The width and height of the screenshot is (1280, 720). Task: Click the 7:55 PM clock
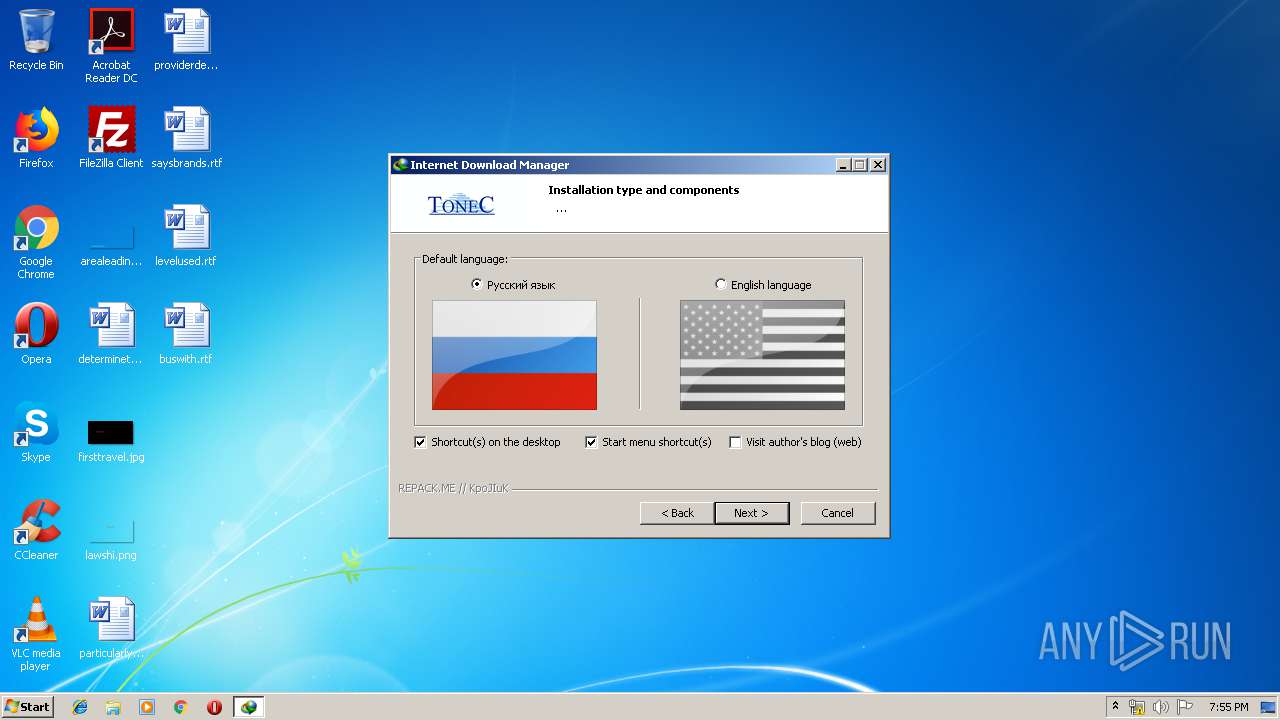tap(1228, 707)
